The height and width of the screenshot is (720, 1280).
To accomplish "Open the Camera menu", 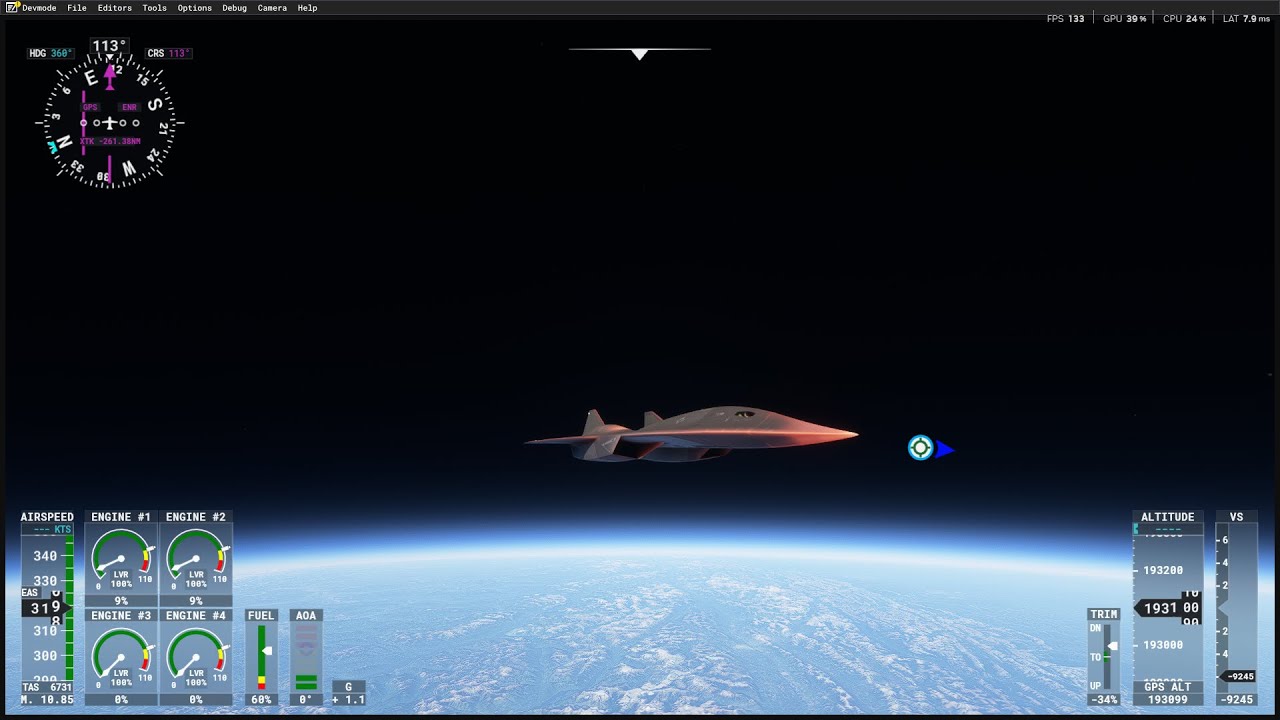I will [272, 8].
